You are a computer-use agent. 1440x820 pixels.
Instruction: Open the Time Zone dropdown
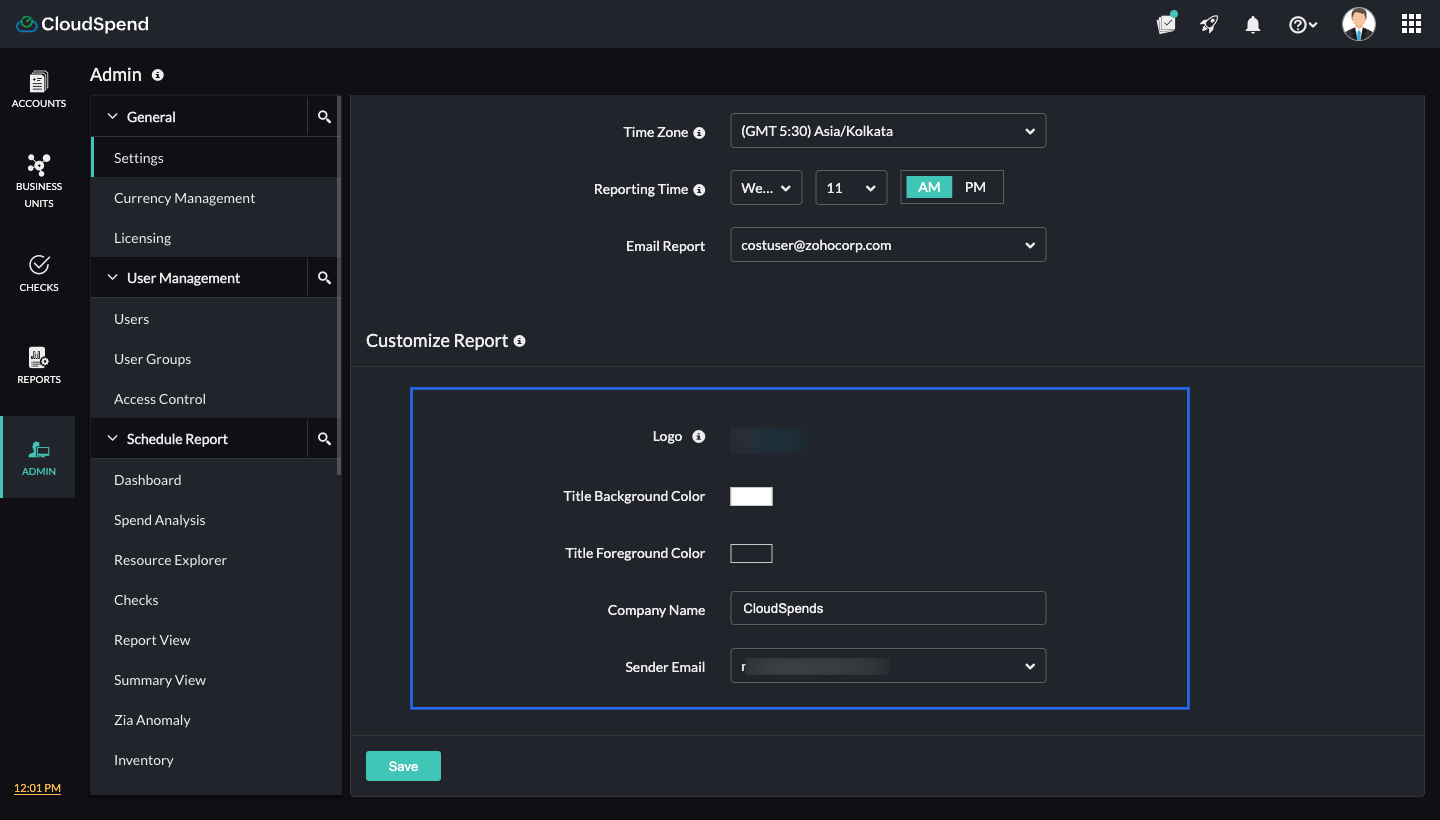click(x=887, y=130)
